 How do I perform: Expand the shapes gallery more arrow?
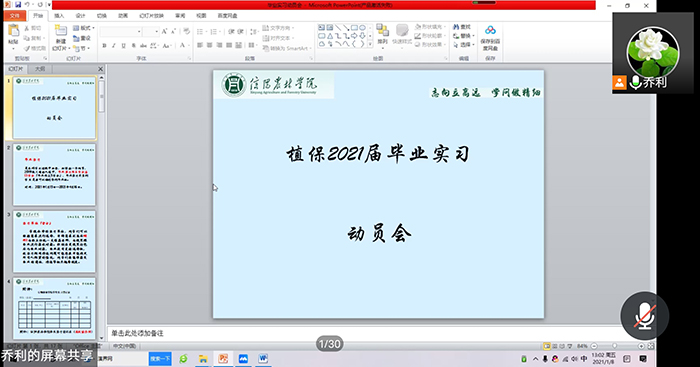(370, 44)
